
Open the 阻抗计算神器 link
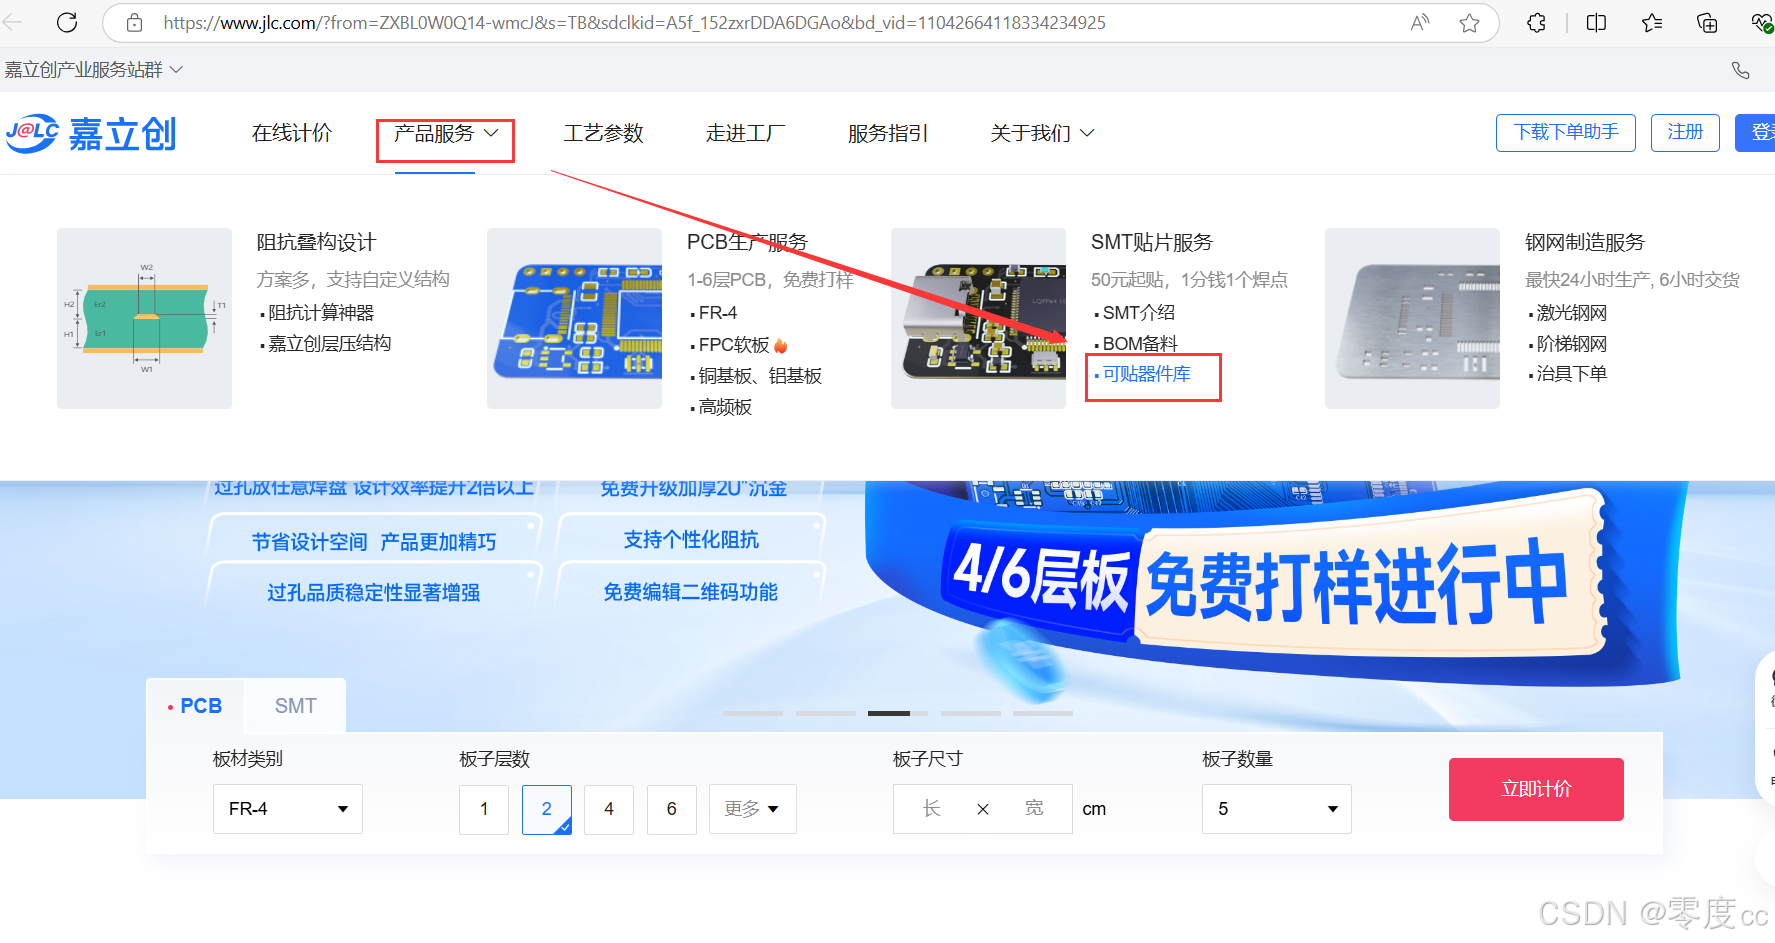[320, 313]
